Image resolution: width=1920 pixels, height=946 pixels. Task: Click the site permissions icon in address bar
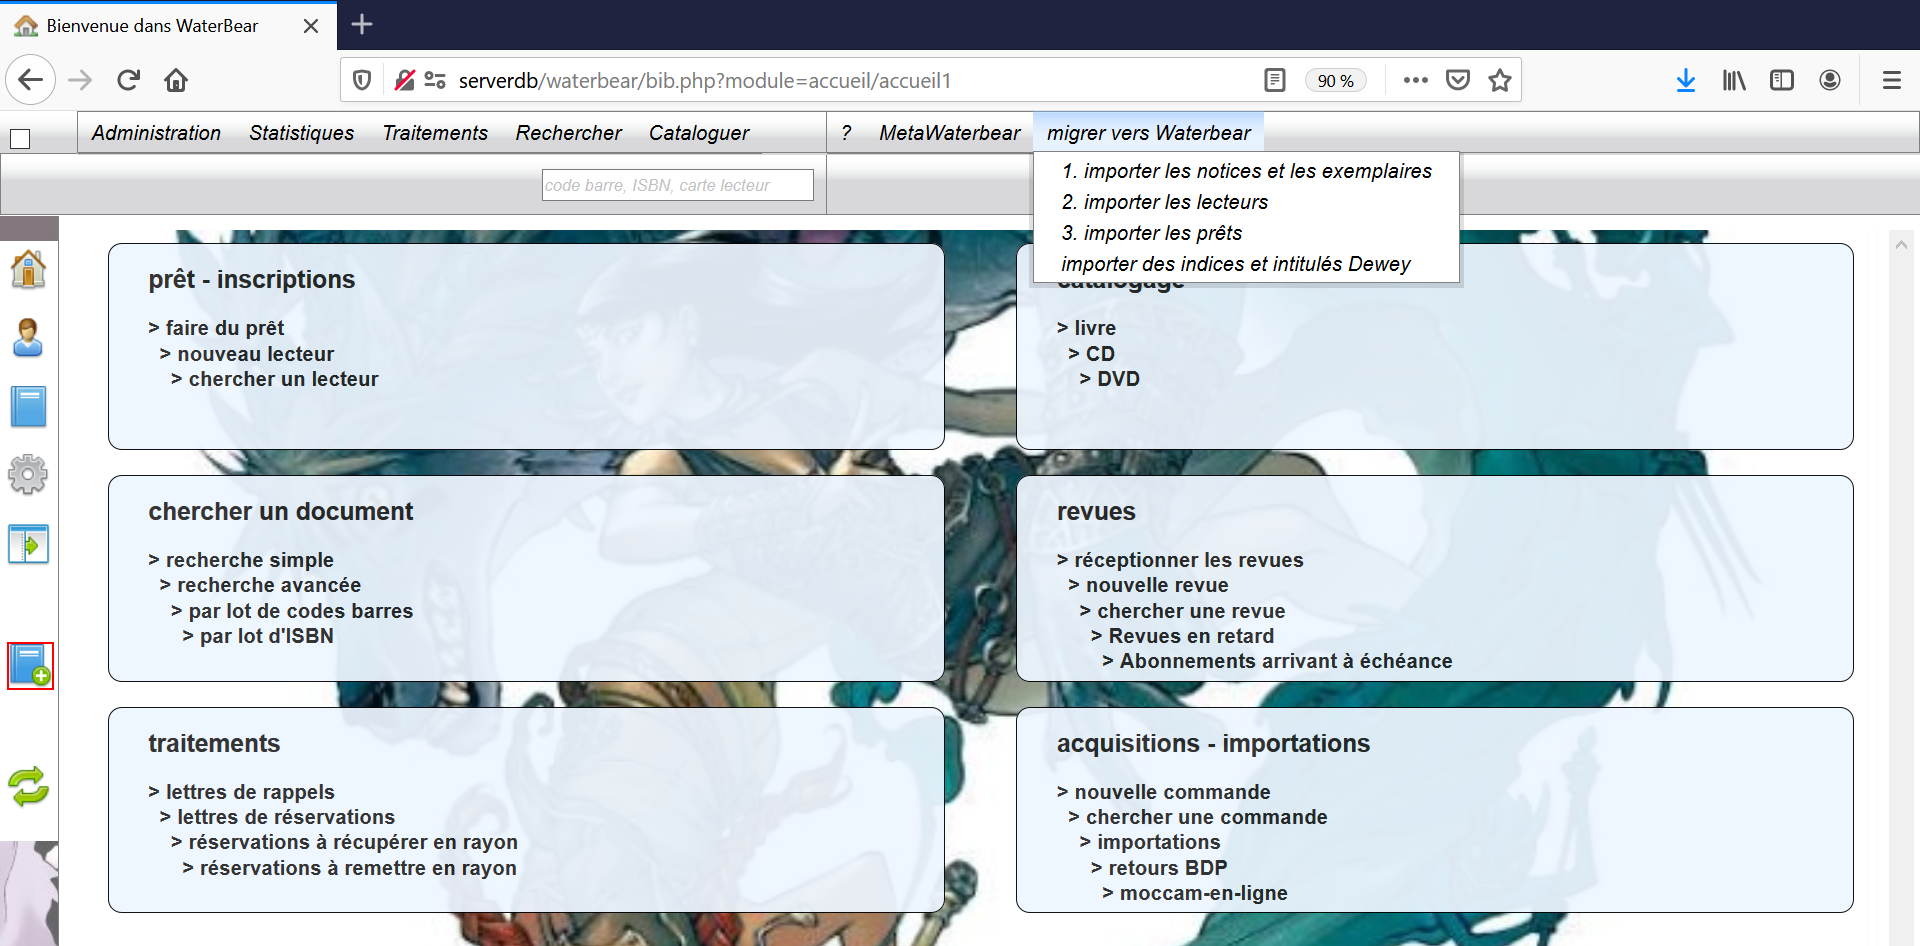point(435,80)
